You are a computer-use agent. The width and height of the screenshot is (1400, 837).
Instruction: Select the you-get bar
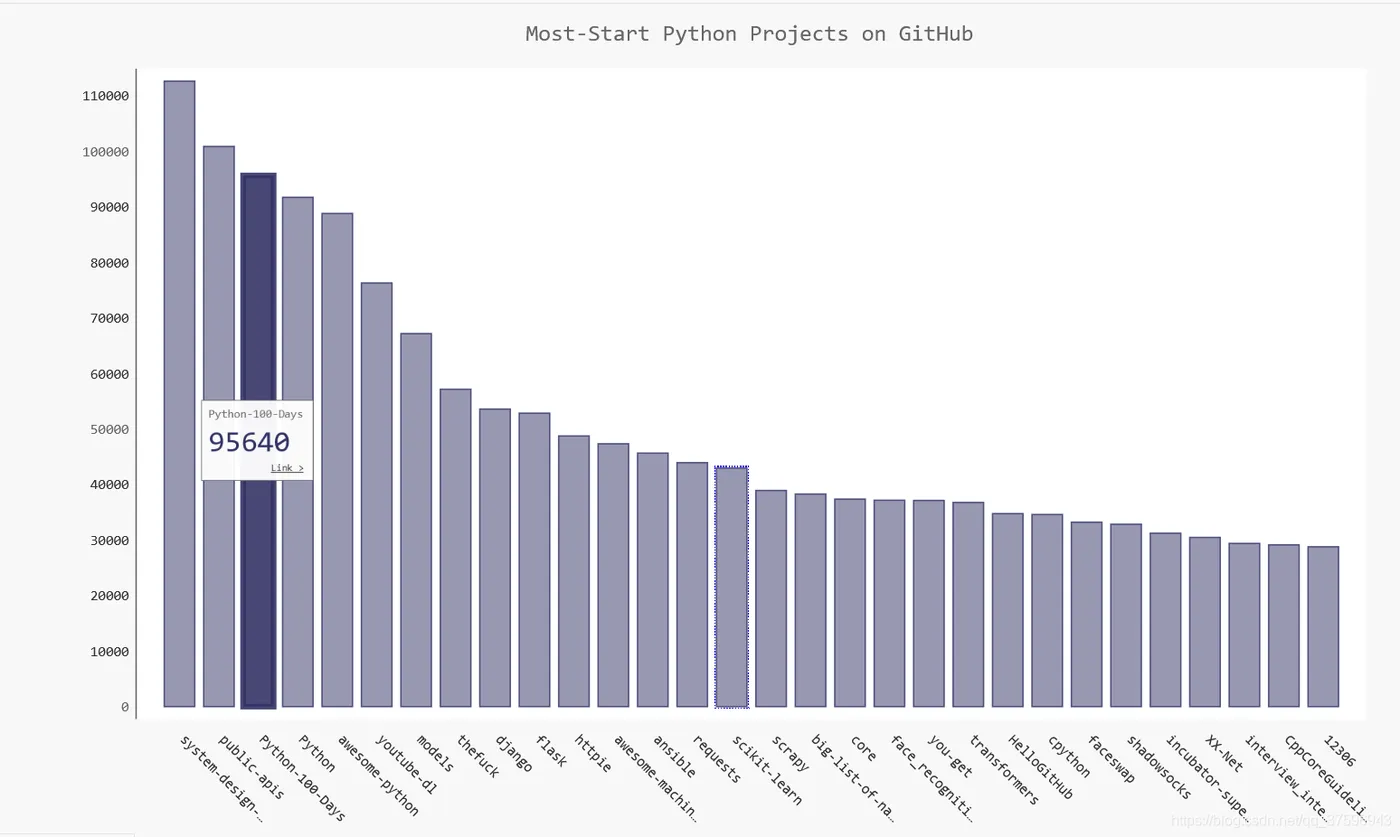coord(929,604)
